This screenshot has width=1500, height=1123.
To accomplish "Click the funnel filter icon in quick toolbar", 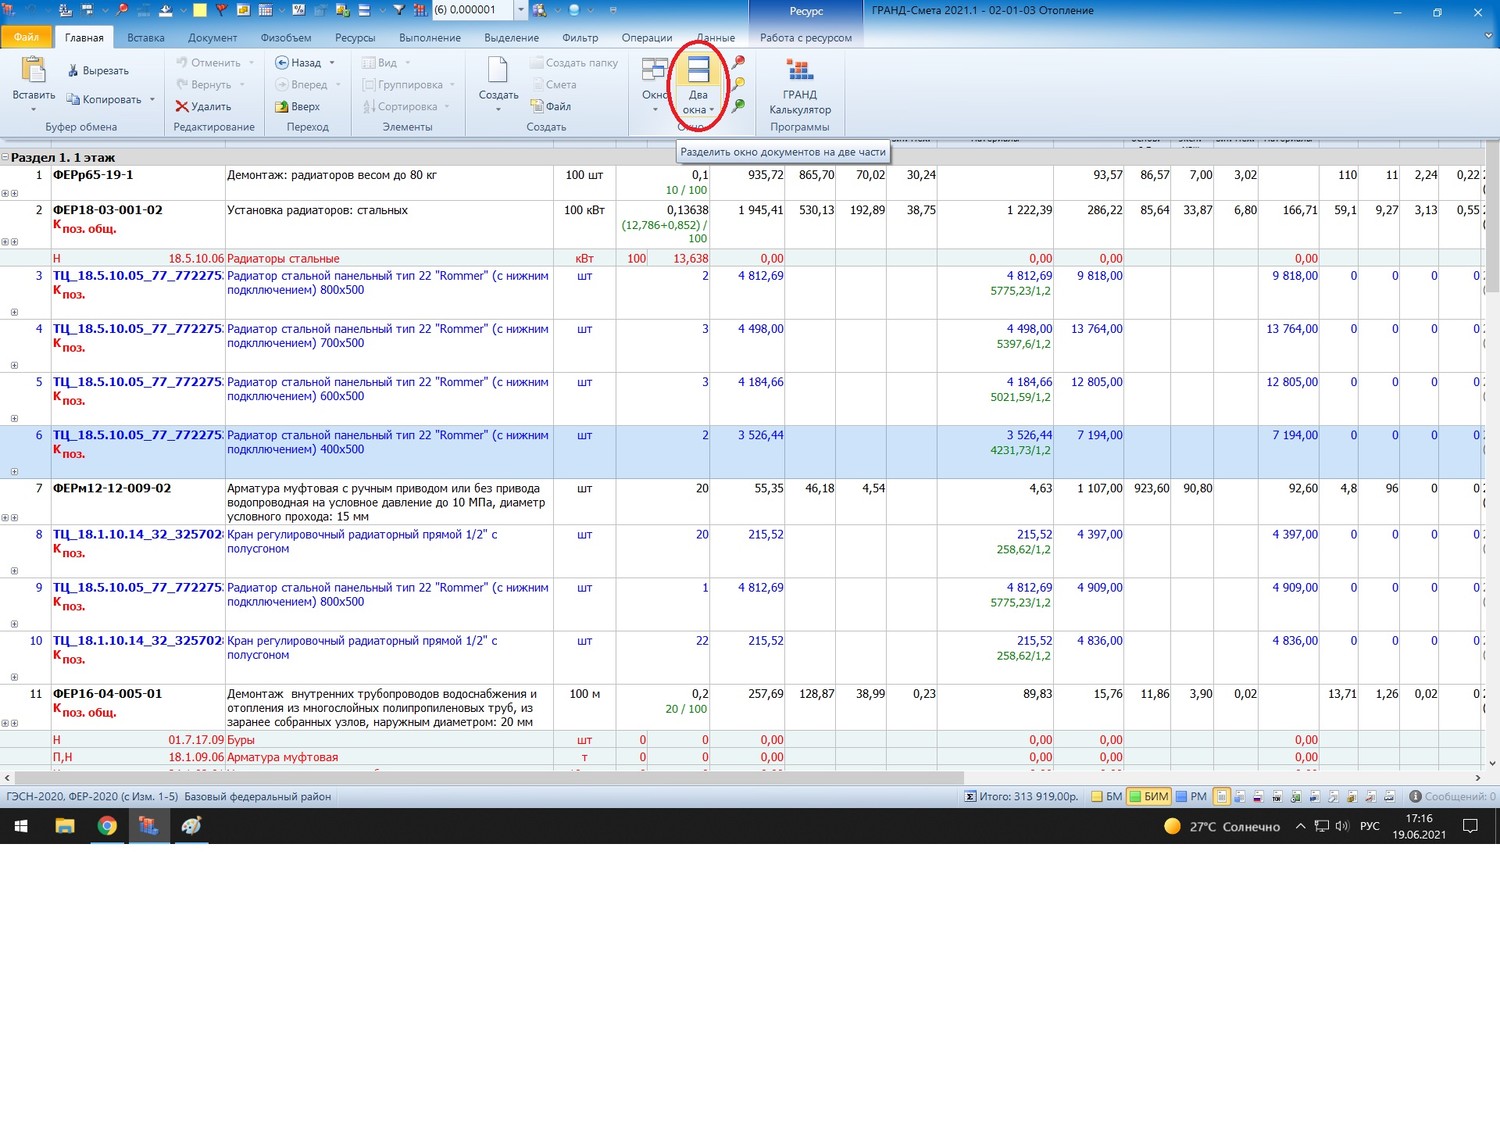I will [399, 10].
